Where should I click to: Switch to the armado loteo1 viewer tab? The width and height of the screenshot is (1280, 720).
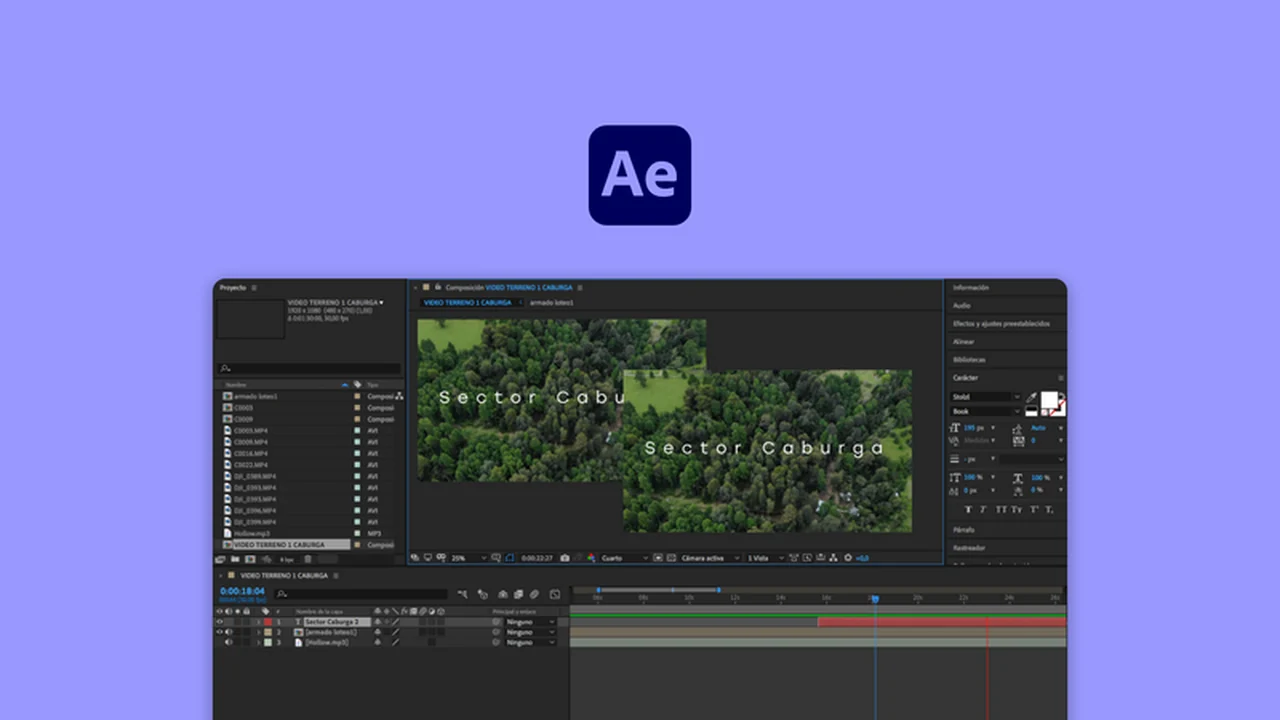coord(551,302)
